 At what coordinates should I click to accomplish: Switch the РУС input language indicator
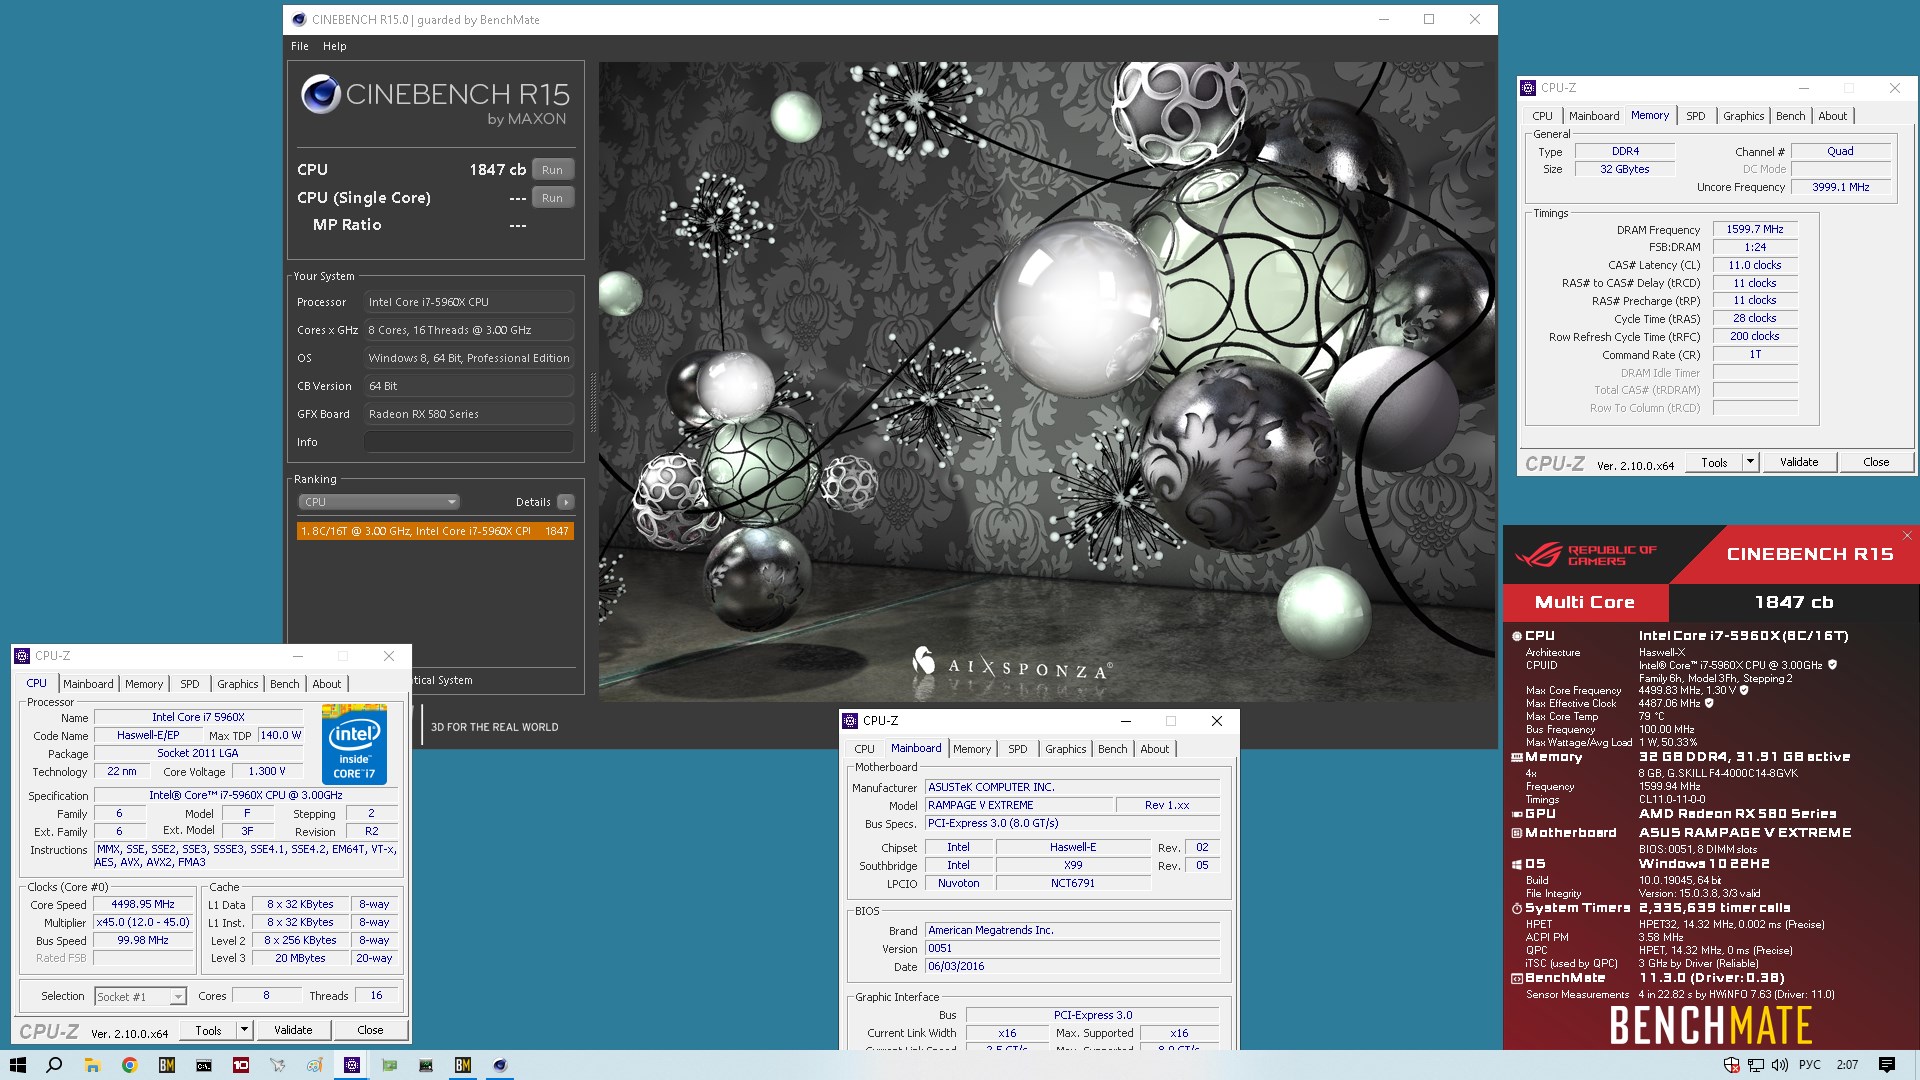1810,1065
